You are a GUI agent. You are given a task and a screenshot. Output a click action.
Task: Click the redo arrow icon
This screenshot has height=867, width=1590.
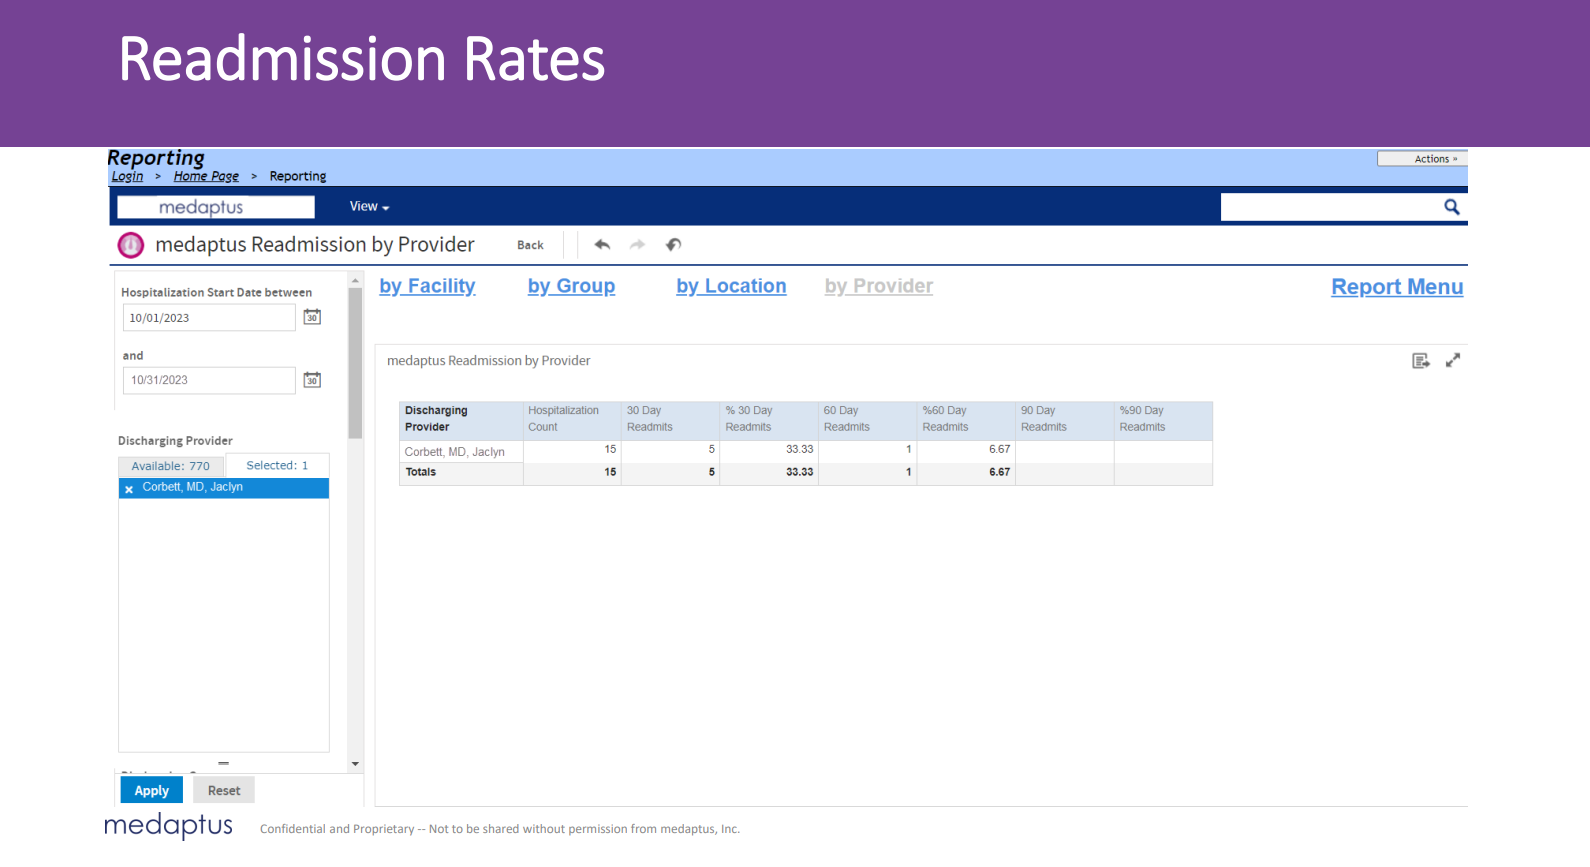coord(637,245)
